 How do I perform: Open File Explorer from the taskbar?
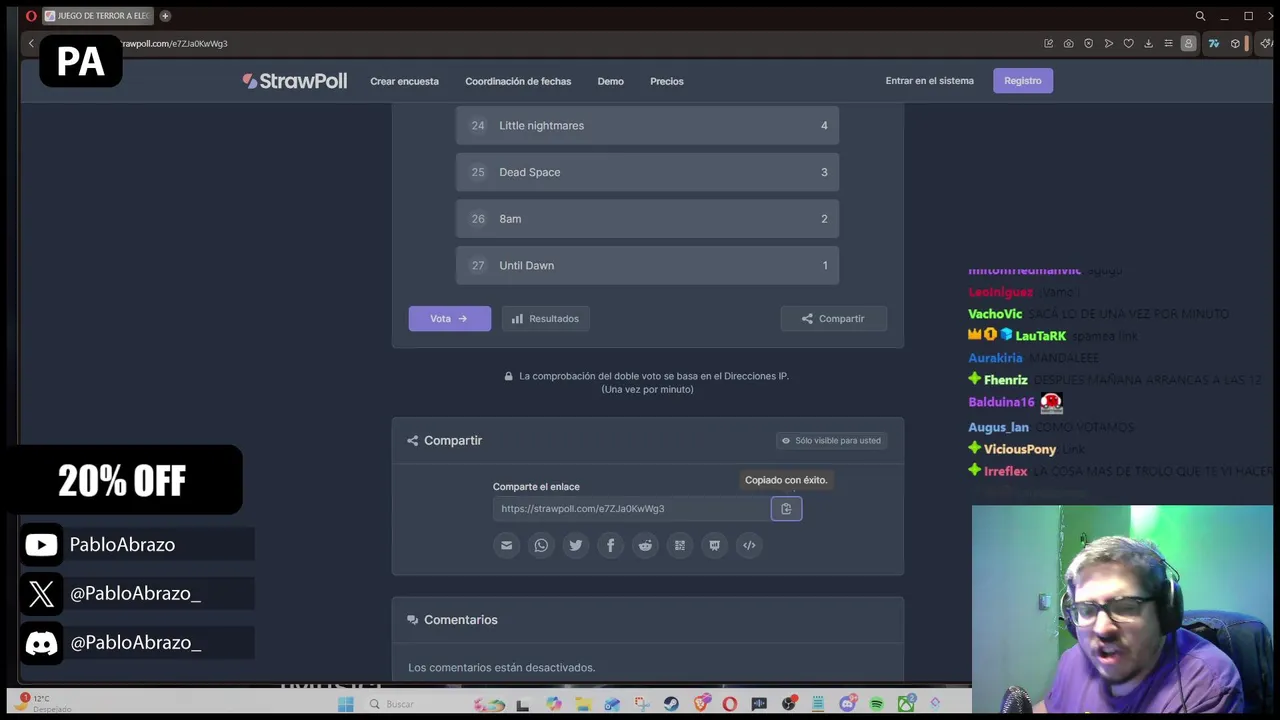coord(583,704)
